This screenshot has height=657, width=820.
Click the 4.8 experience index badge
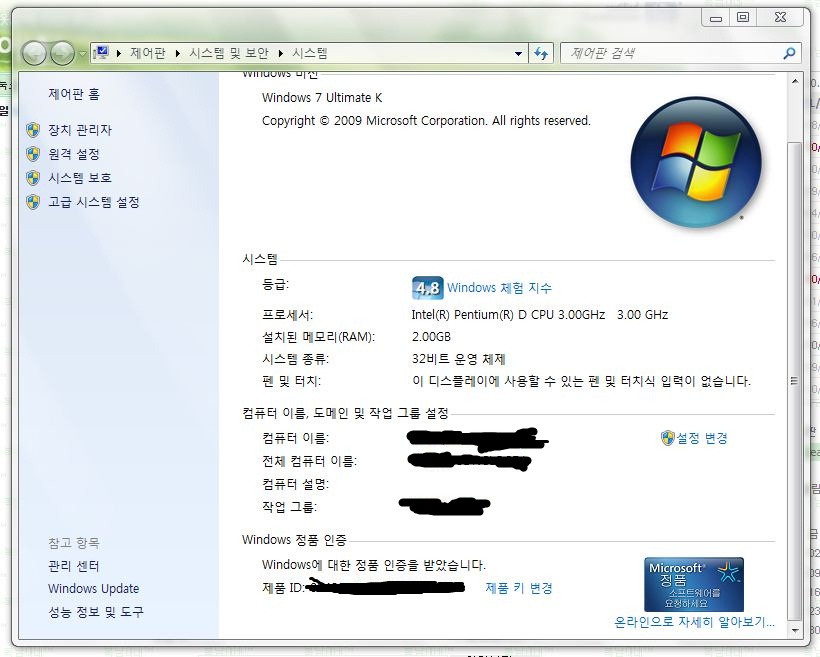point(428,288)
